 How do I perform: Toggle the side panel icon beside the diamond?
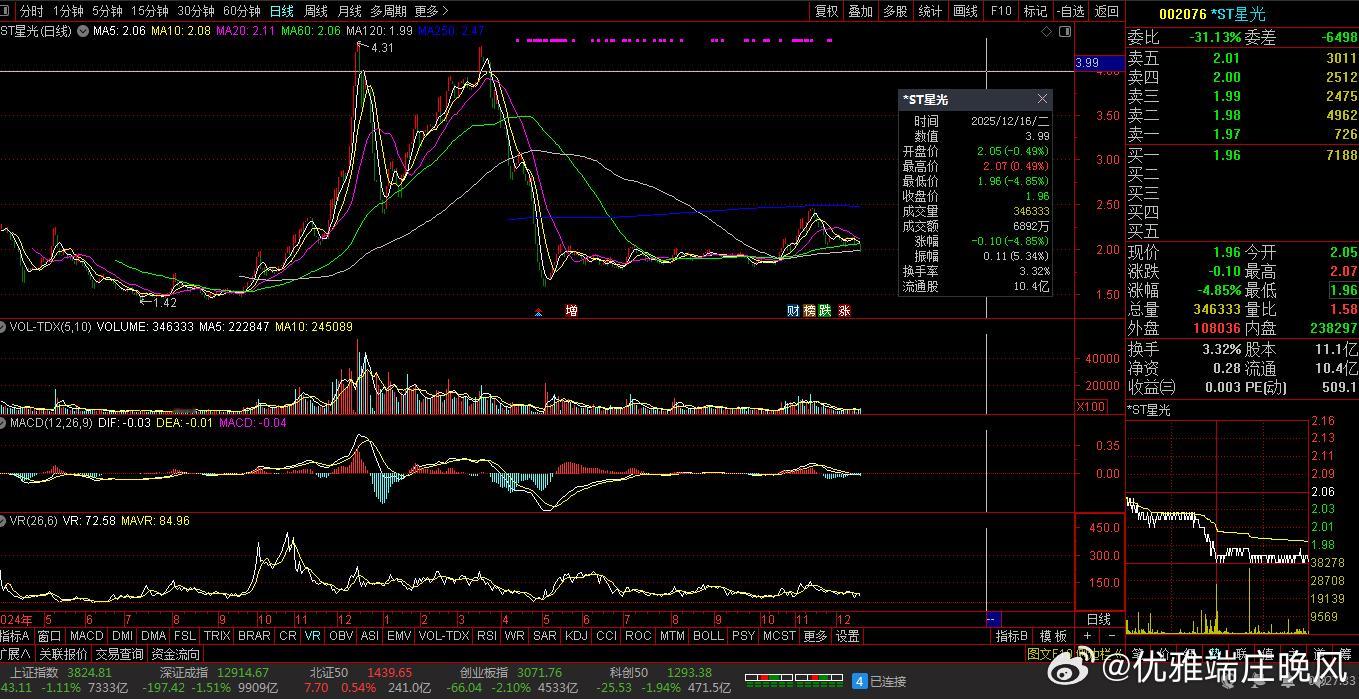[x=1064, y=31]
